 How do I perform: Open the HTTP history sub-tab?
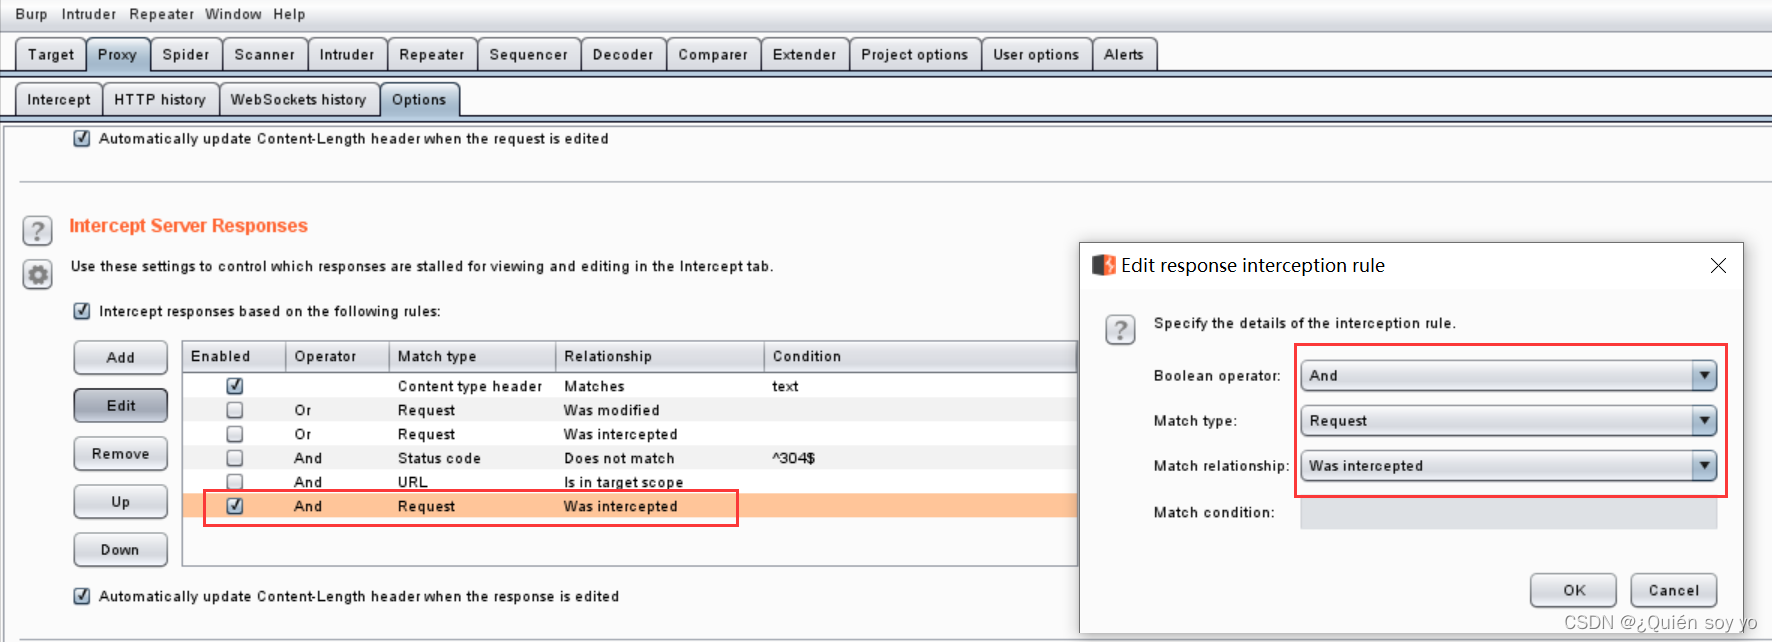point(160,100)
